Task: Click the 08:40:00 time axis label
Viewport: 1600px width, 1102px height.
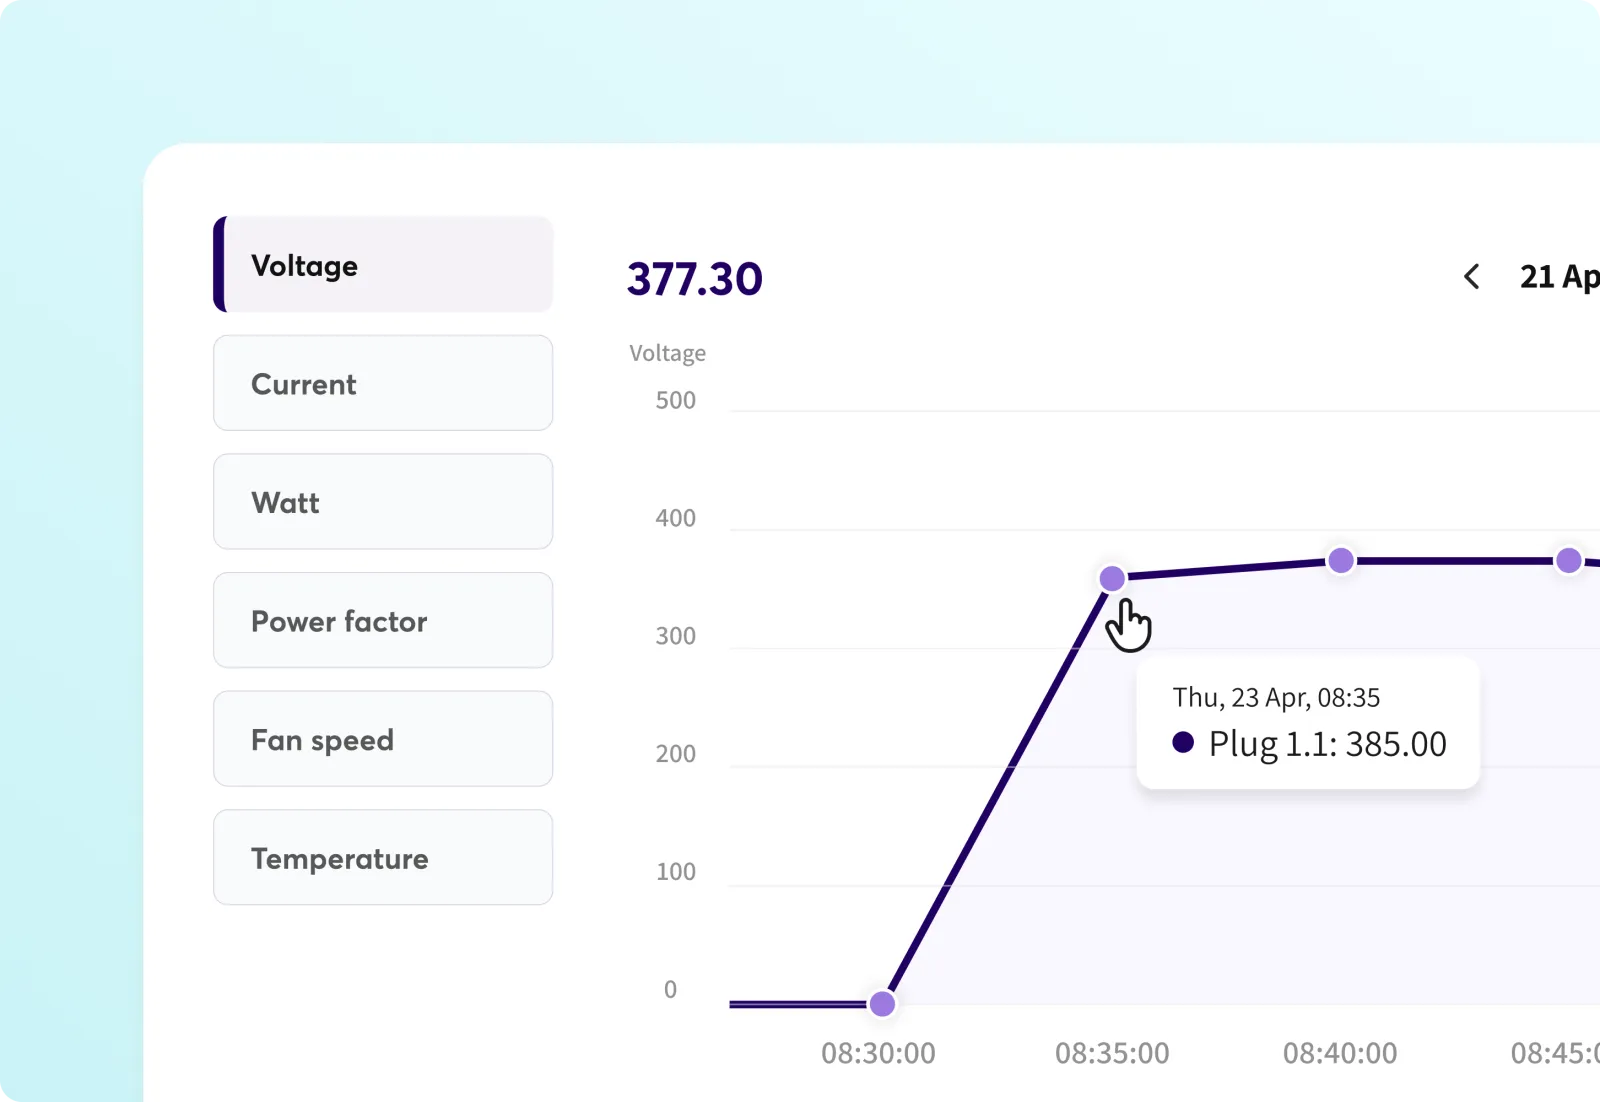Action: tap(1340, 1053)
